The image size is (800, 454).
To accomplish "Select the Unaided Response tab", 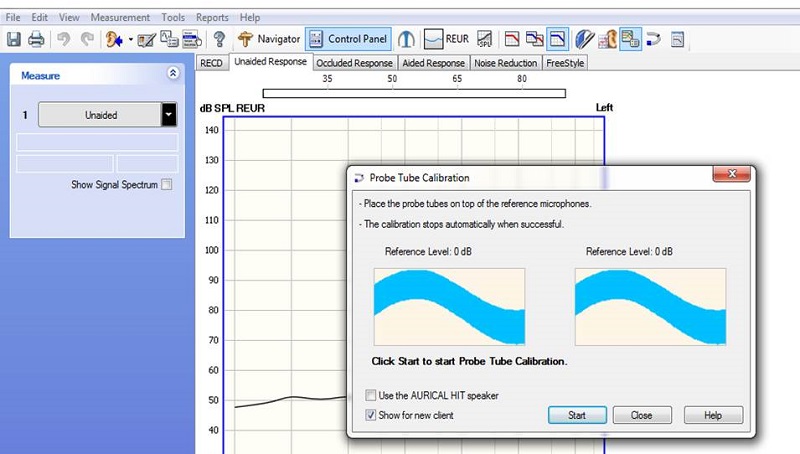I will click(x=270, y=62).
